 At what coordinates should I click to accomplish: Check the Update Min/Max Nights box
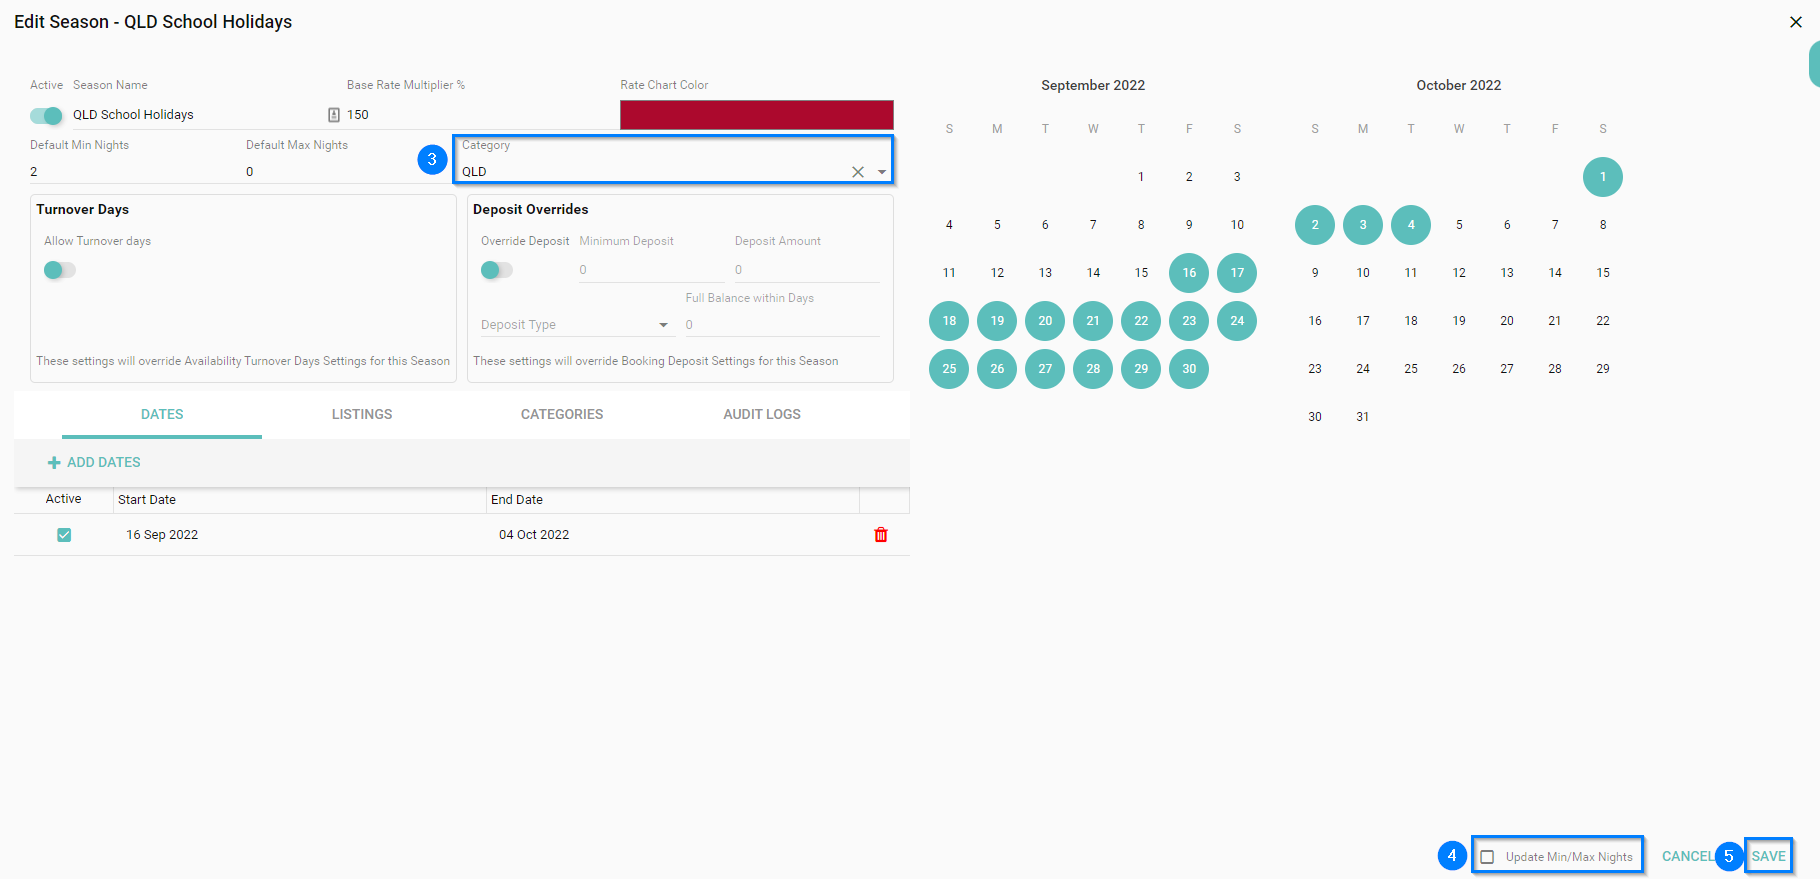[1487, 857]
